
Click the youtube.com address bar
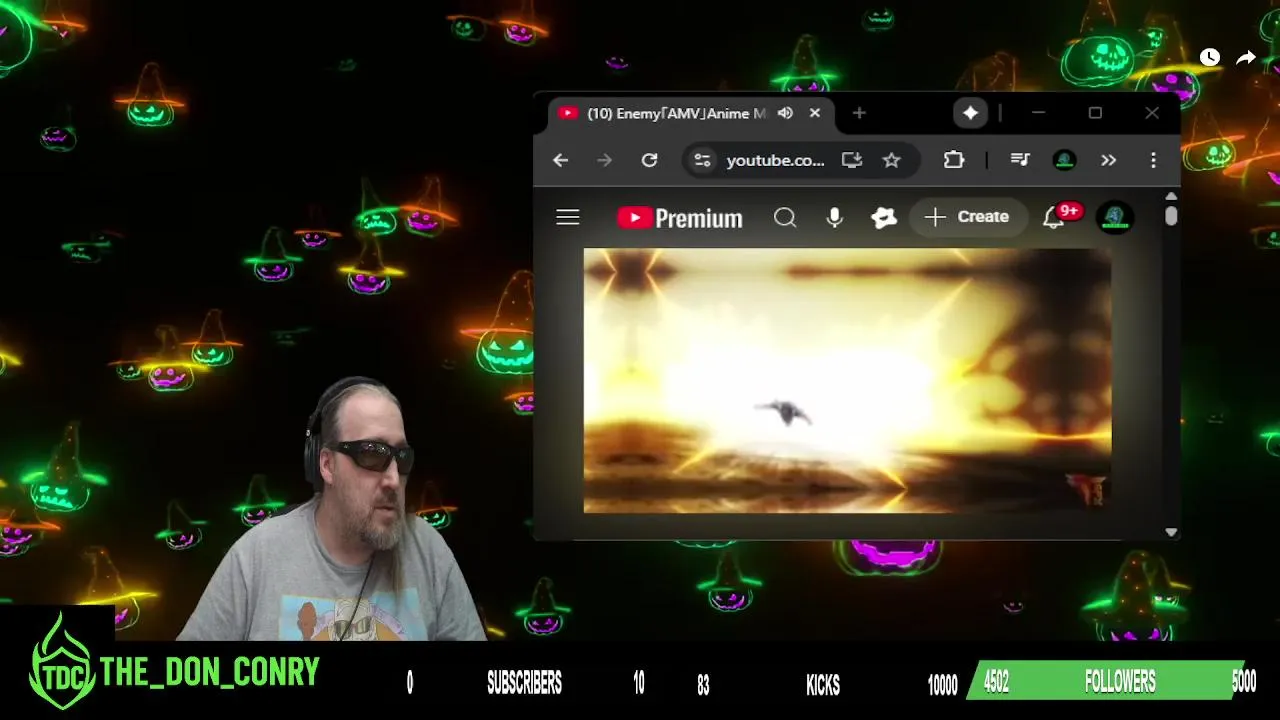click(775, 160)
